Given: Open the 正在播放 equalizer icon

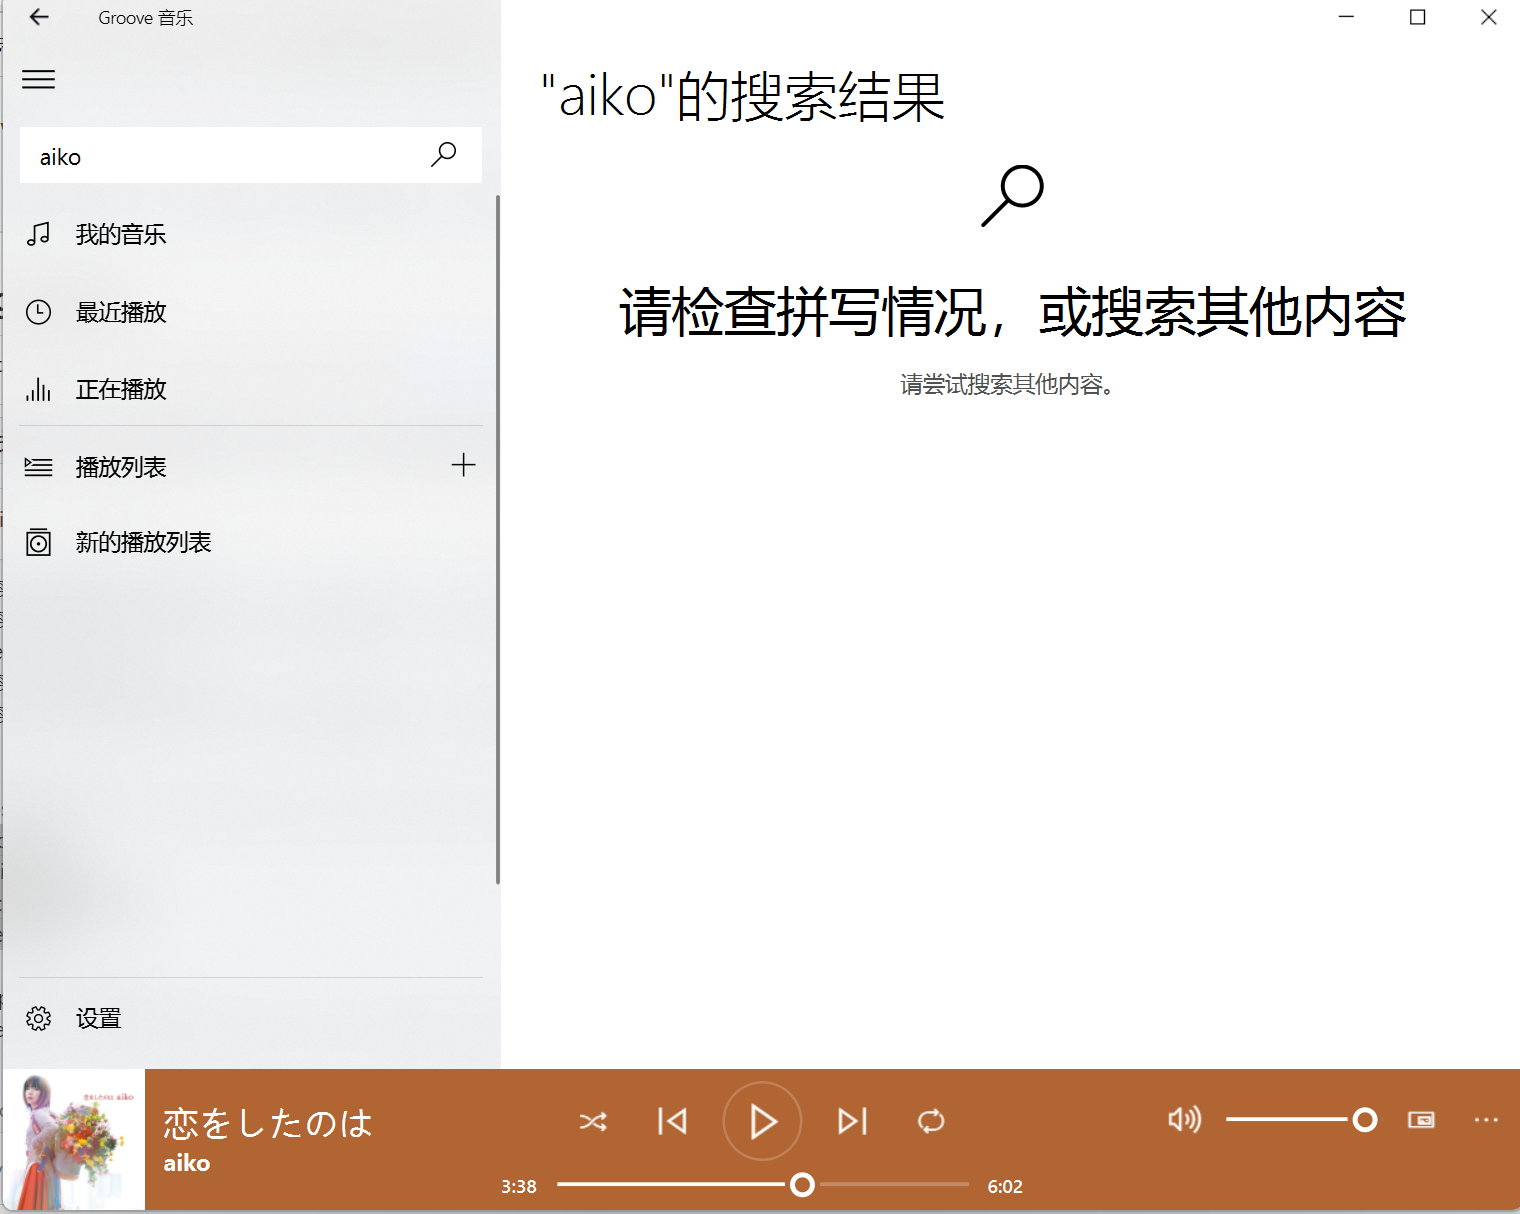Looking at the screenshot, I should pyautogui.click(x=38, y=390).
